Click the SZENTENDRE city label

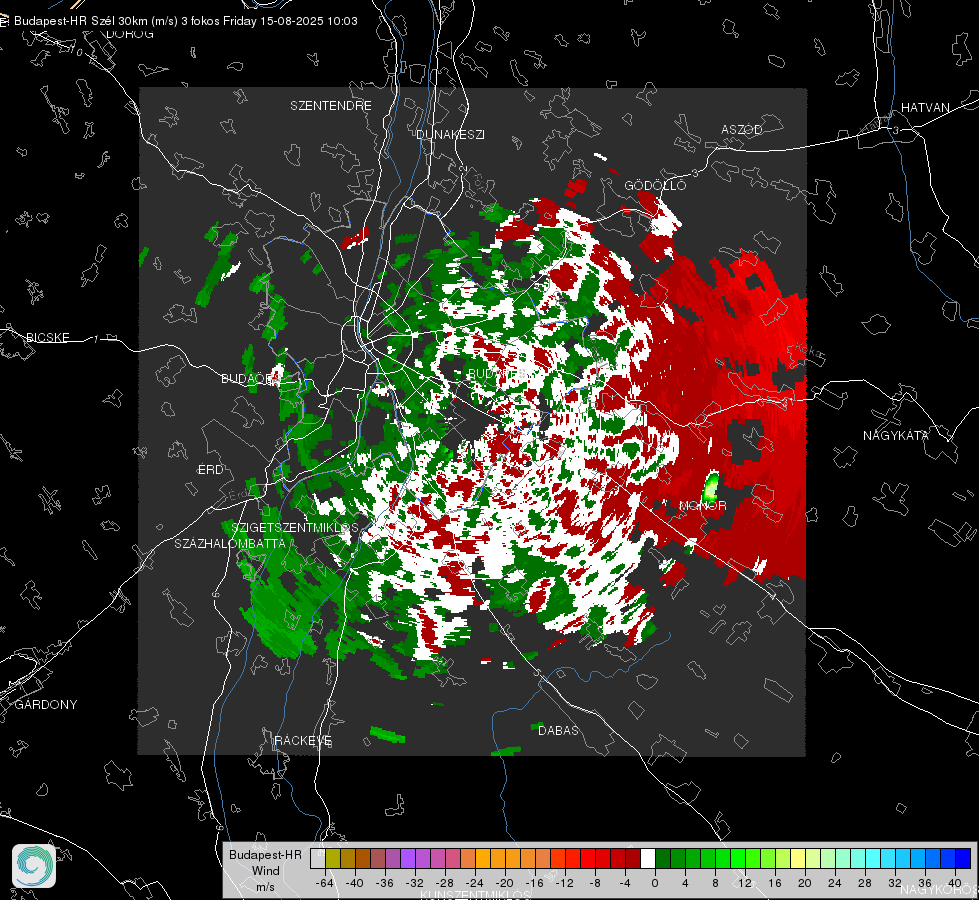[x=331, y=106]
